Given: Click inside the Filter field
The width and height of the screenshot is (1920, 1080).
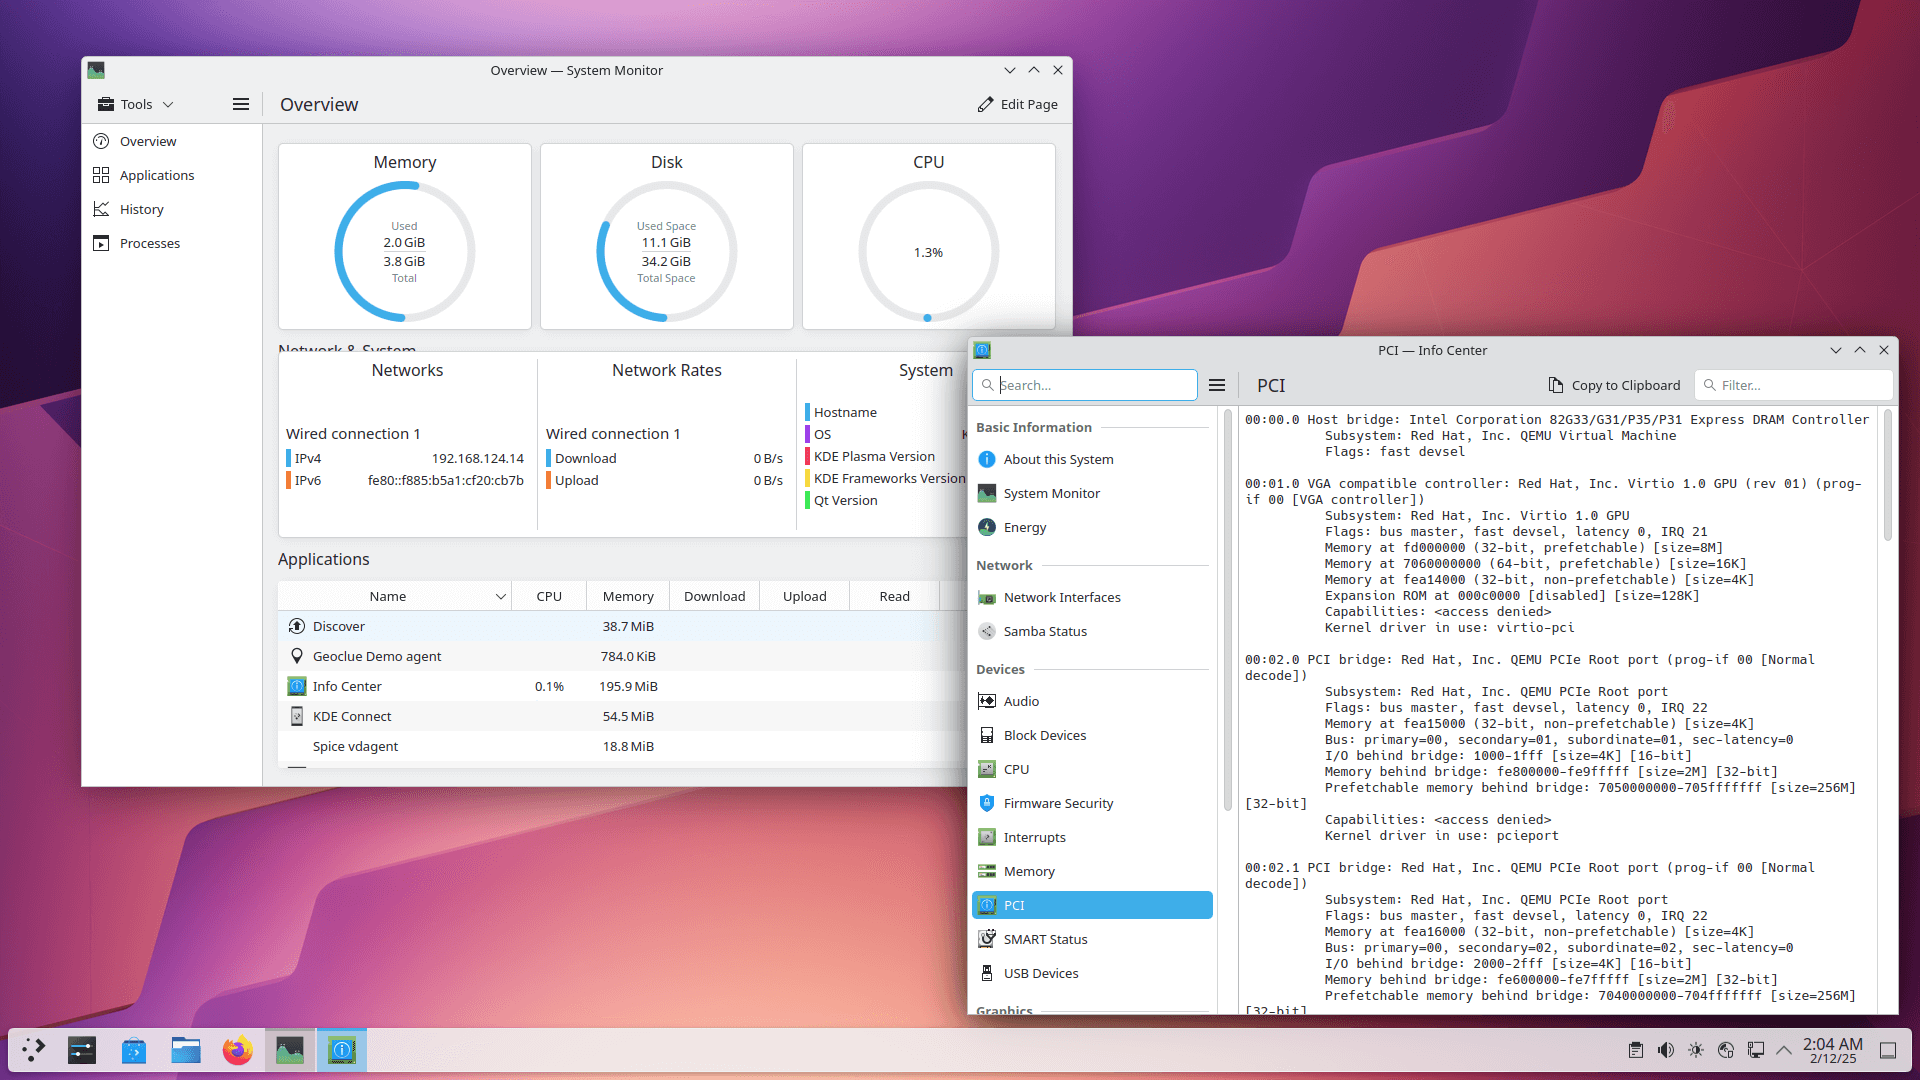Looking at the screenshot, I should pos(1793,385).
